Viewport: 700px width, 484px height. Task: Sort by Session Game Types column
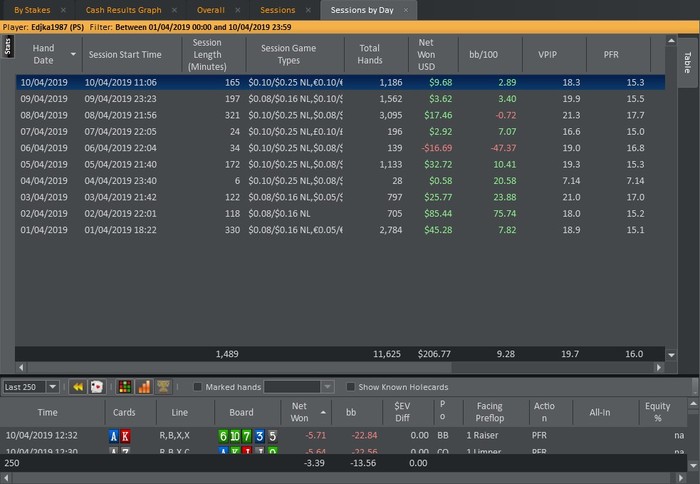tap(288, 54)
